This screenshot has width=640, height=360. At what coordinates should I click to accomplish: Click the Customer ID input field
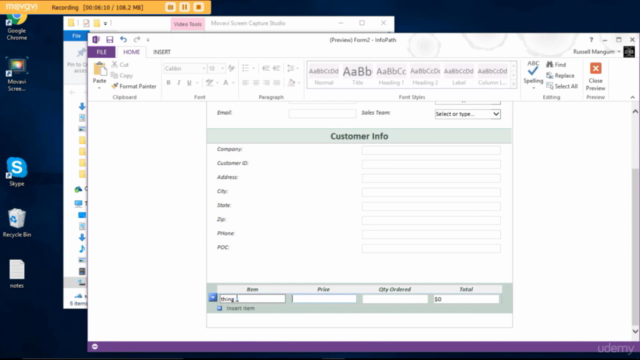[431, 164]
